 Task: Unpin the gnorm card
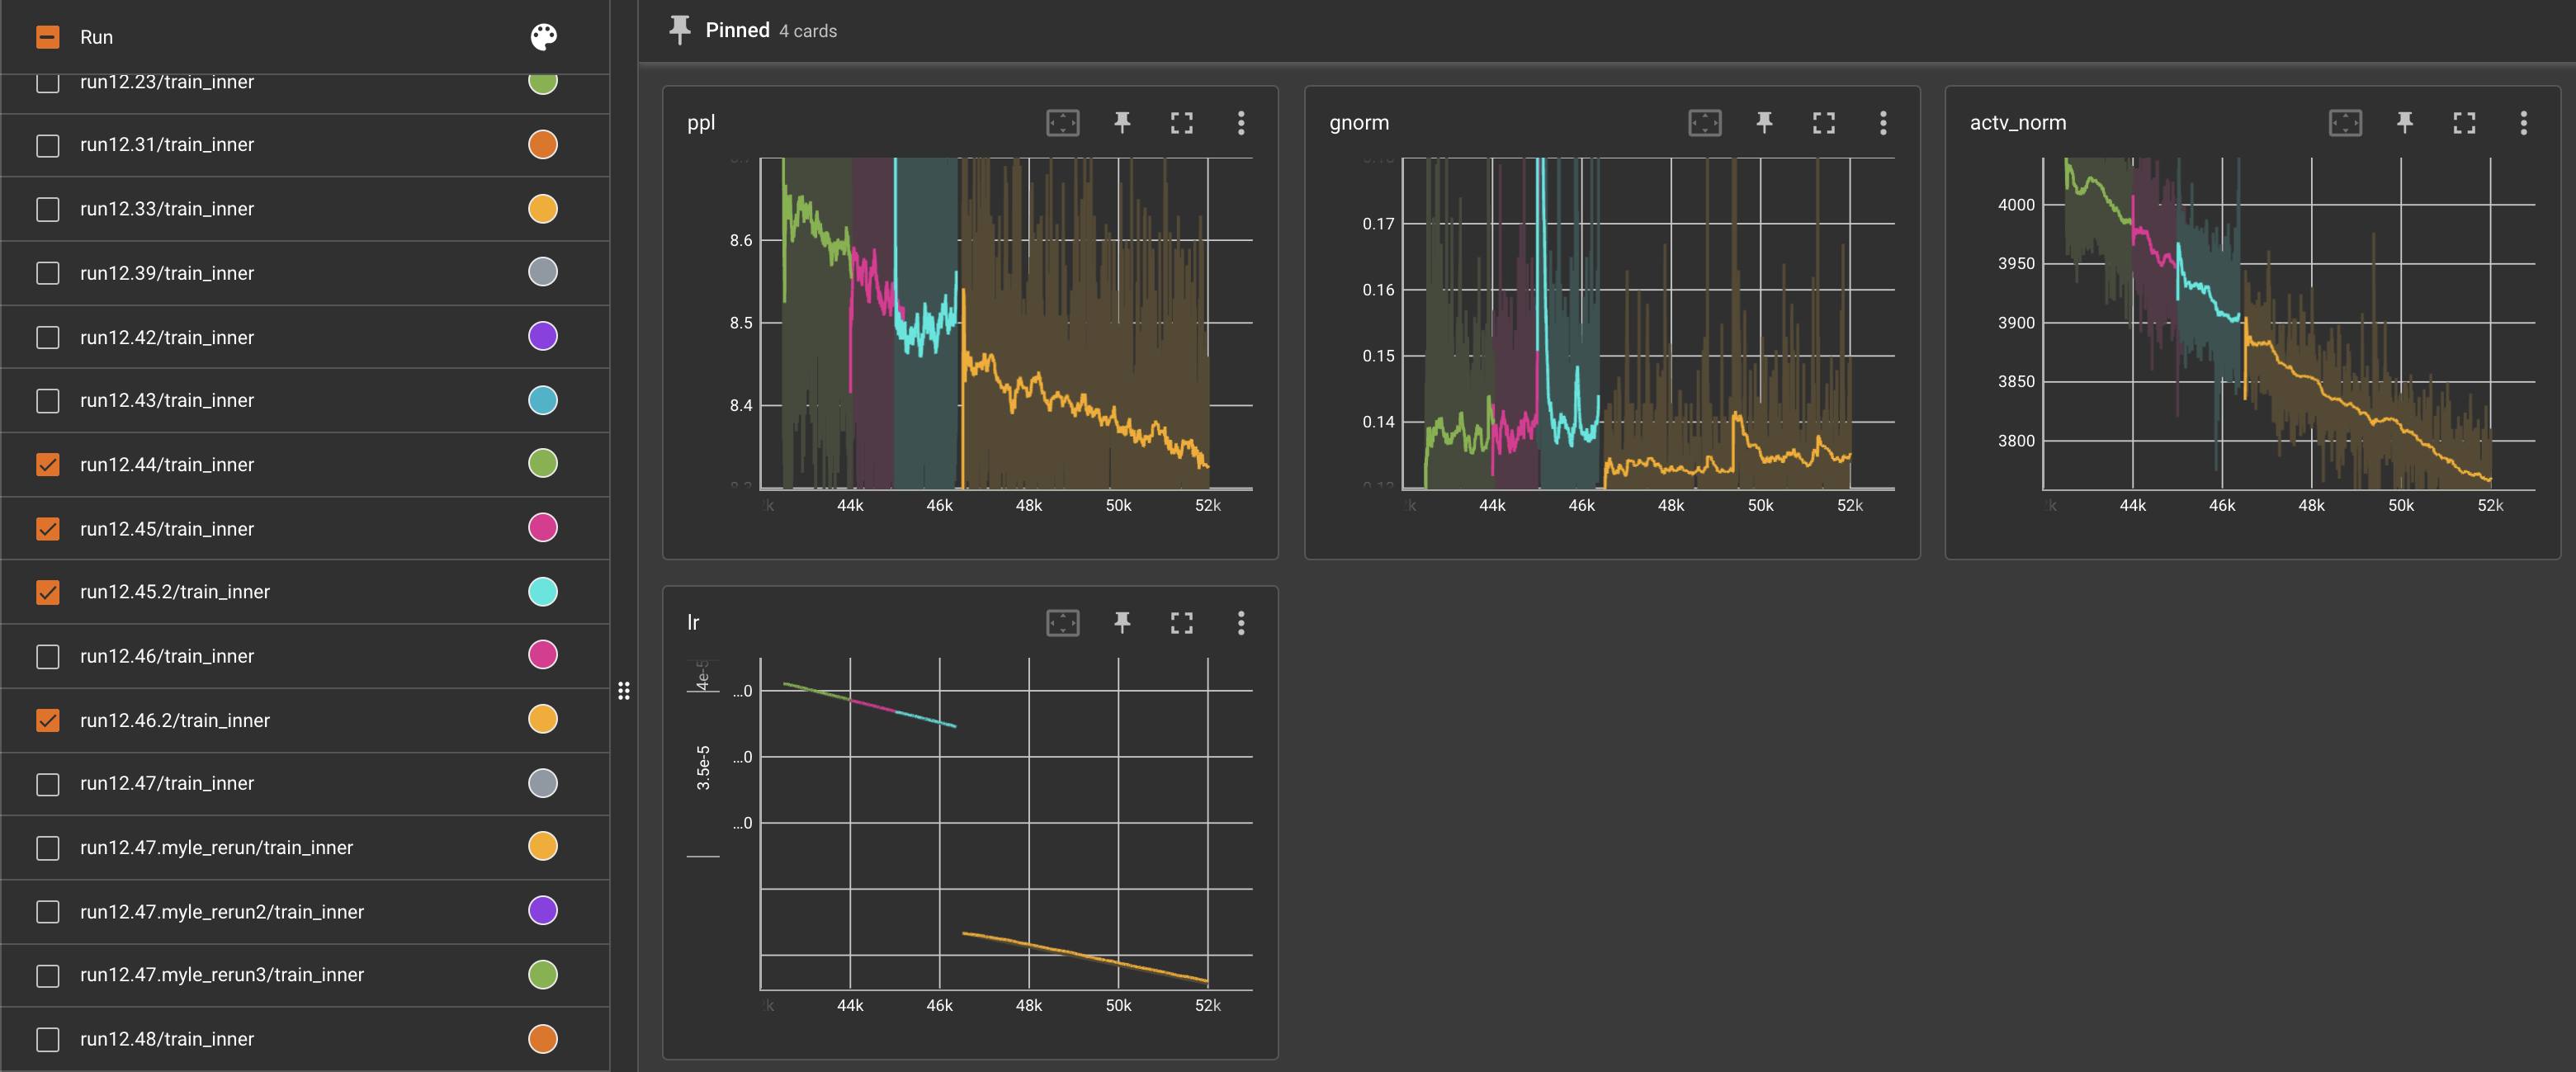[x=1764, y=123]
